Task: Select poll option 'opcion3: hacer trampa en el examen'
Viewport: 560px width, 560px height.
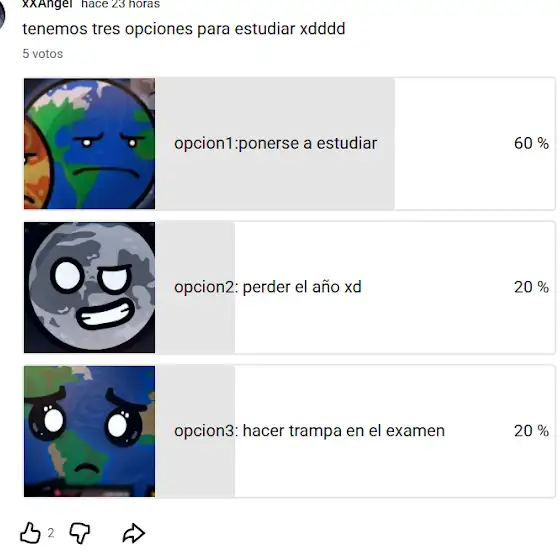Action: [x=289, y=431]
